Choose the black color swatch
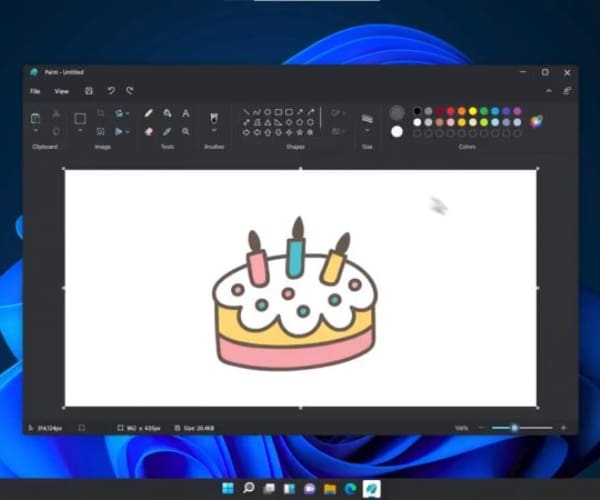Screen dimensions: 600x500 (417, 111)
